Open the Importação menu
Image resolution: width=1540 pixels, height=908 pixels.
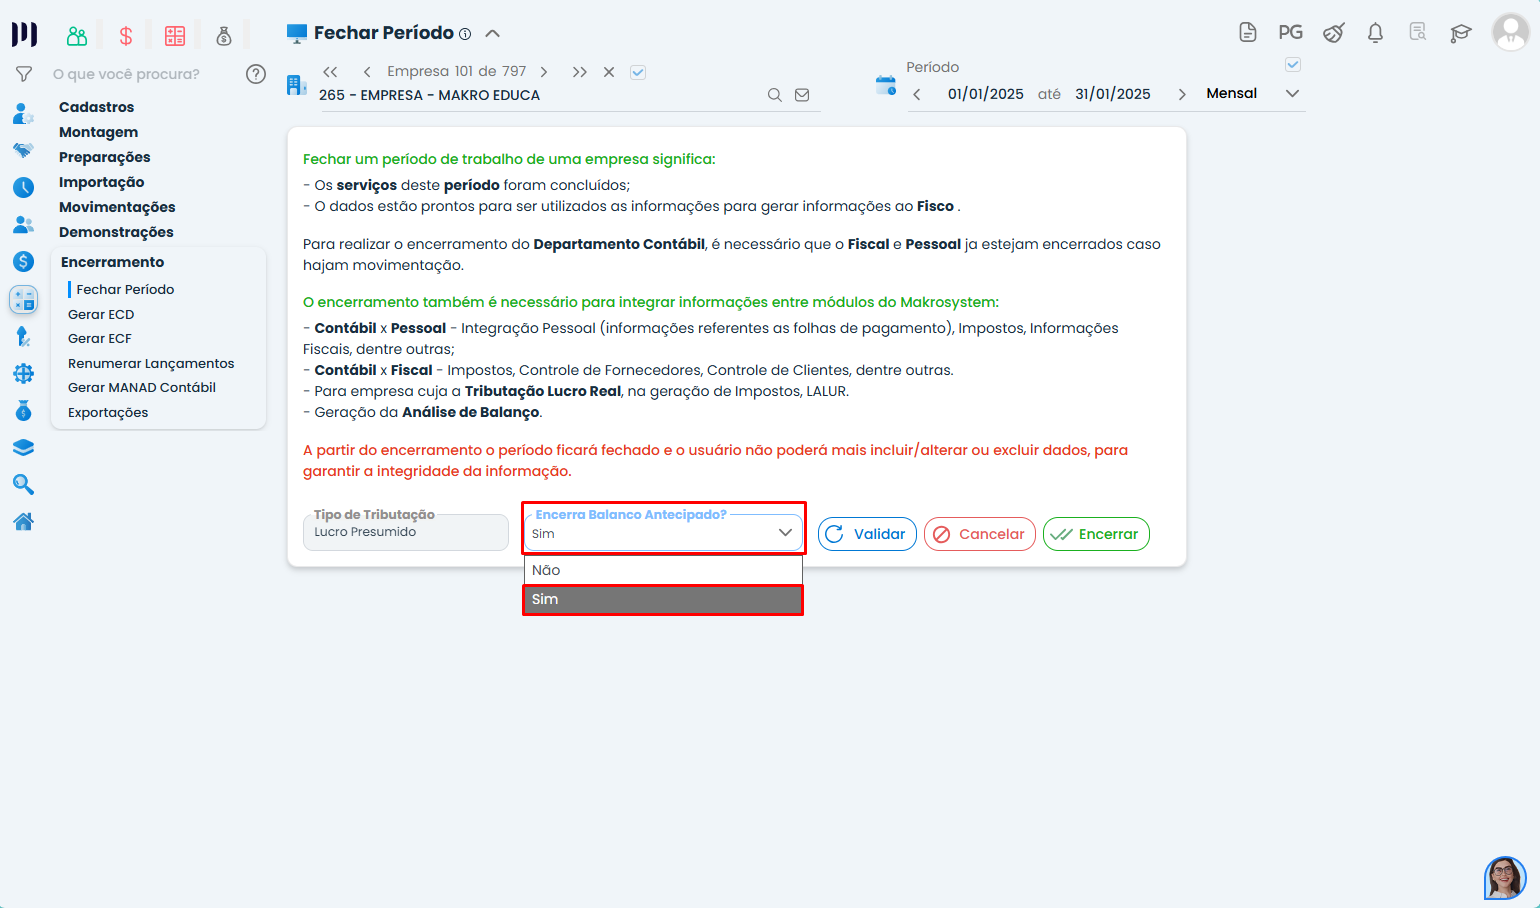pos(101,182)
